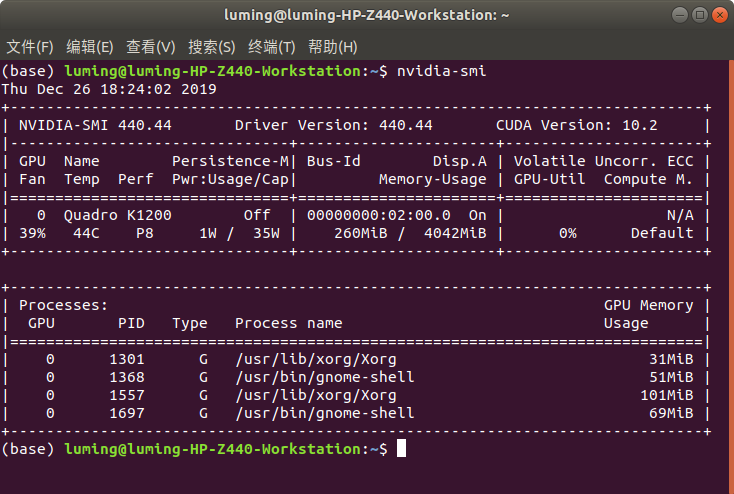Open the 查看(V) menu

(x=150, y=47)
